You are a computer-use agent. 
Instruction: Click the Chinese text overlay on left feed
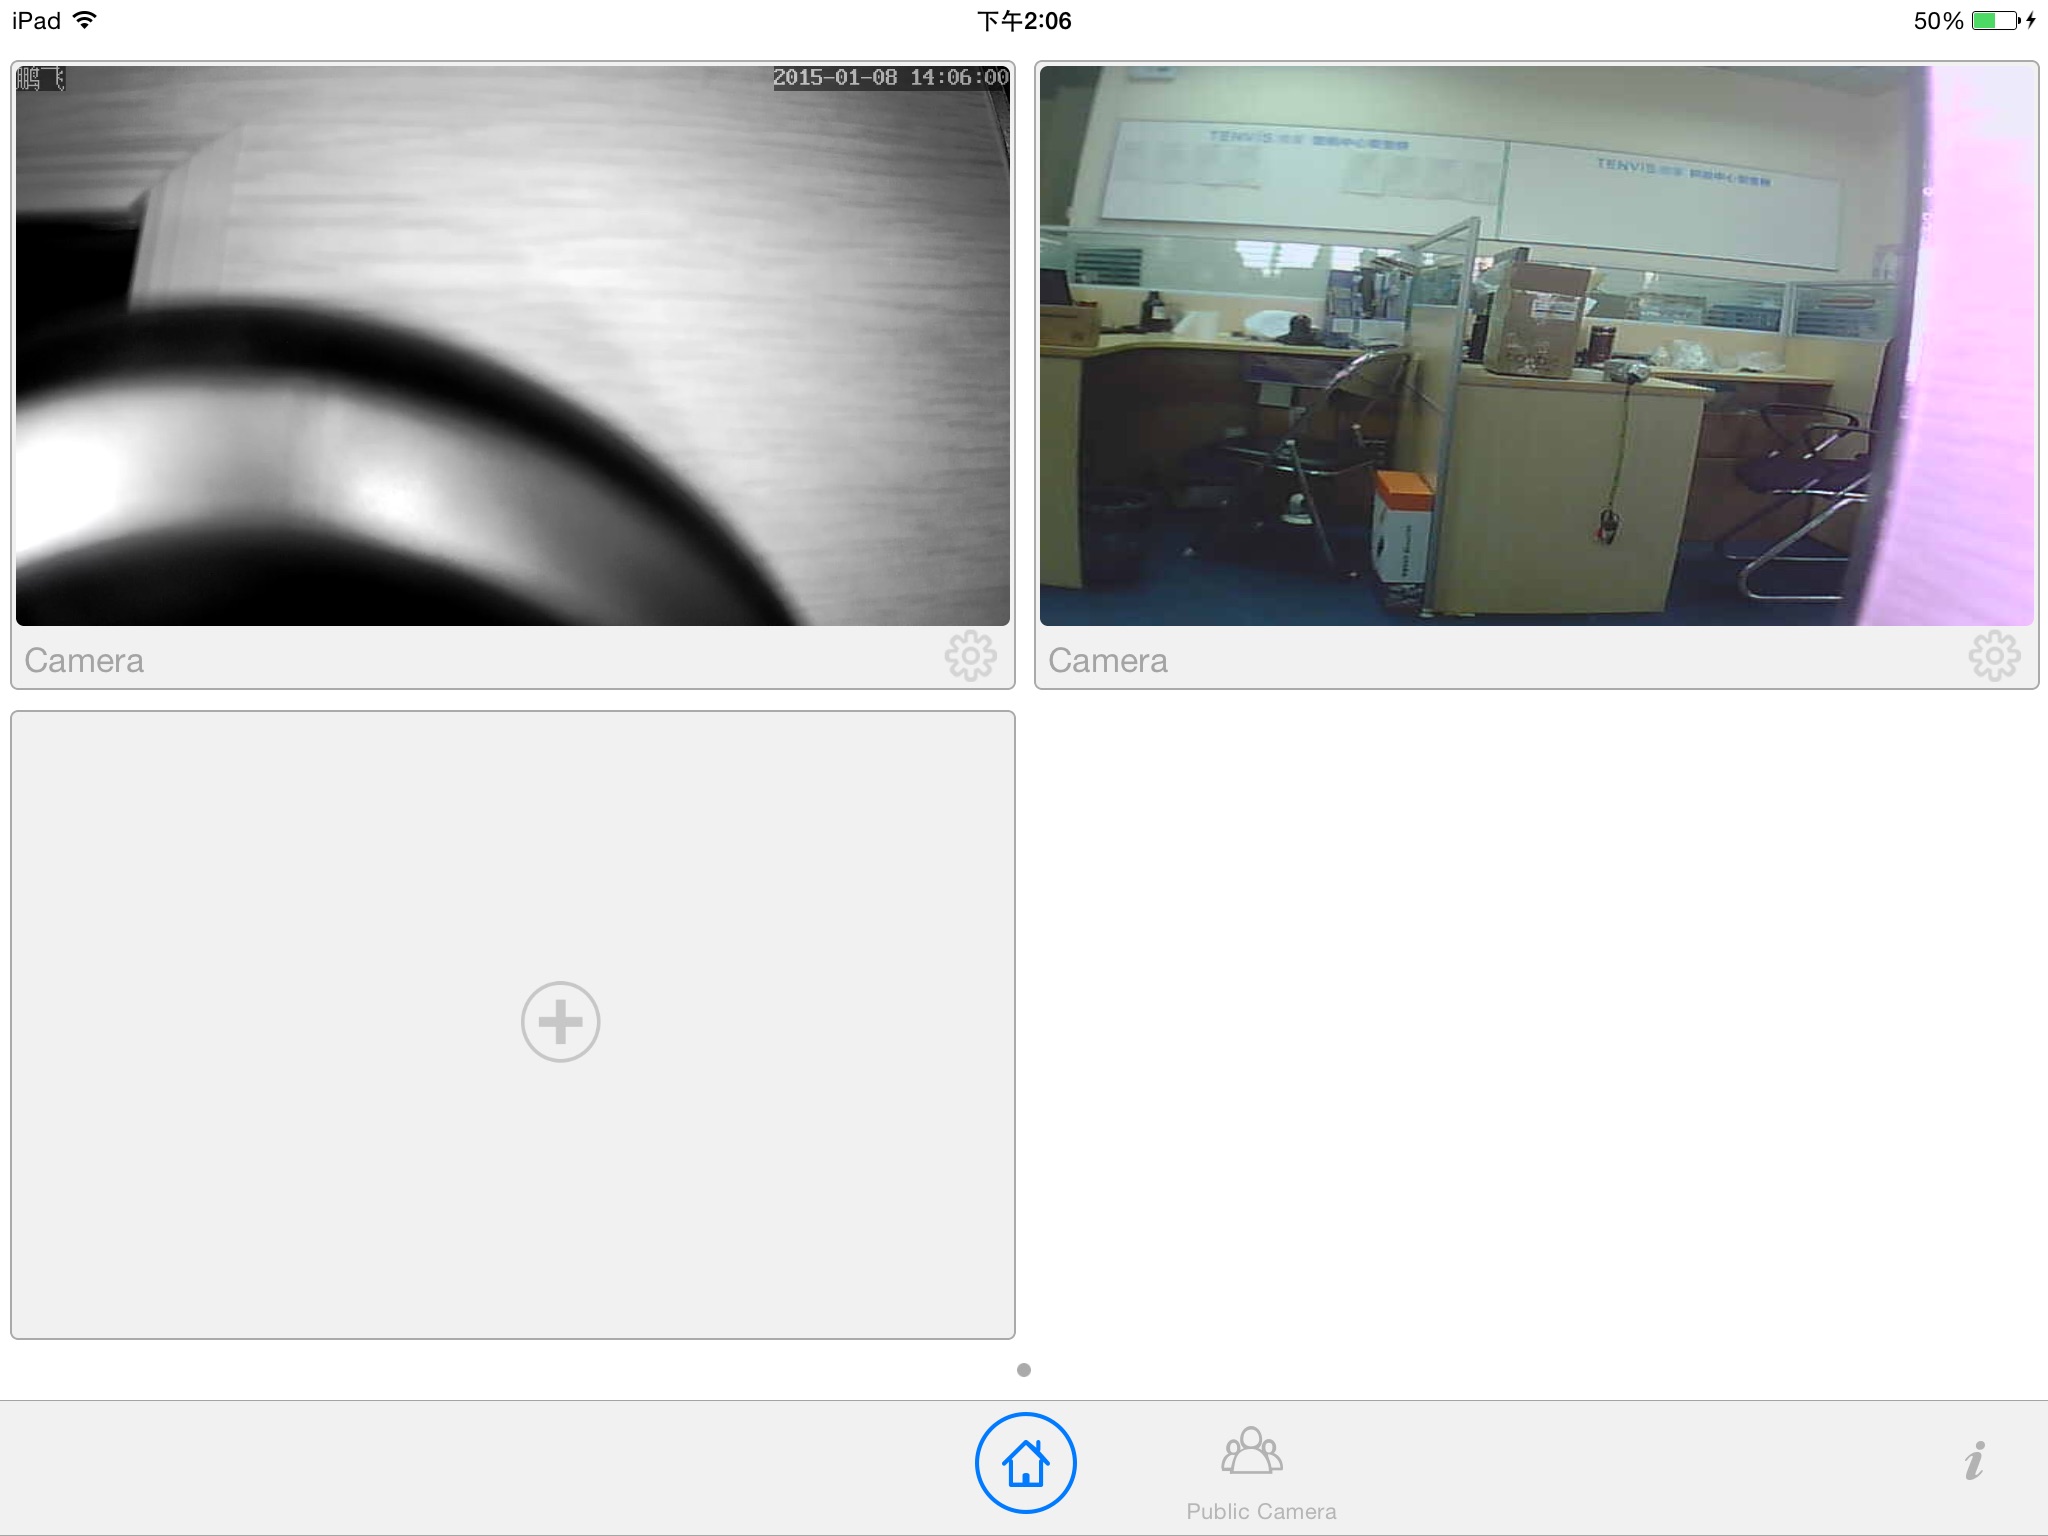41,79
